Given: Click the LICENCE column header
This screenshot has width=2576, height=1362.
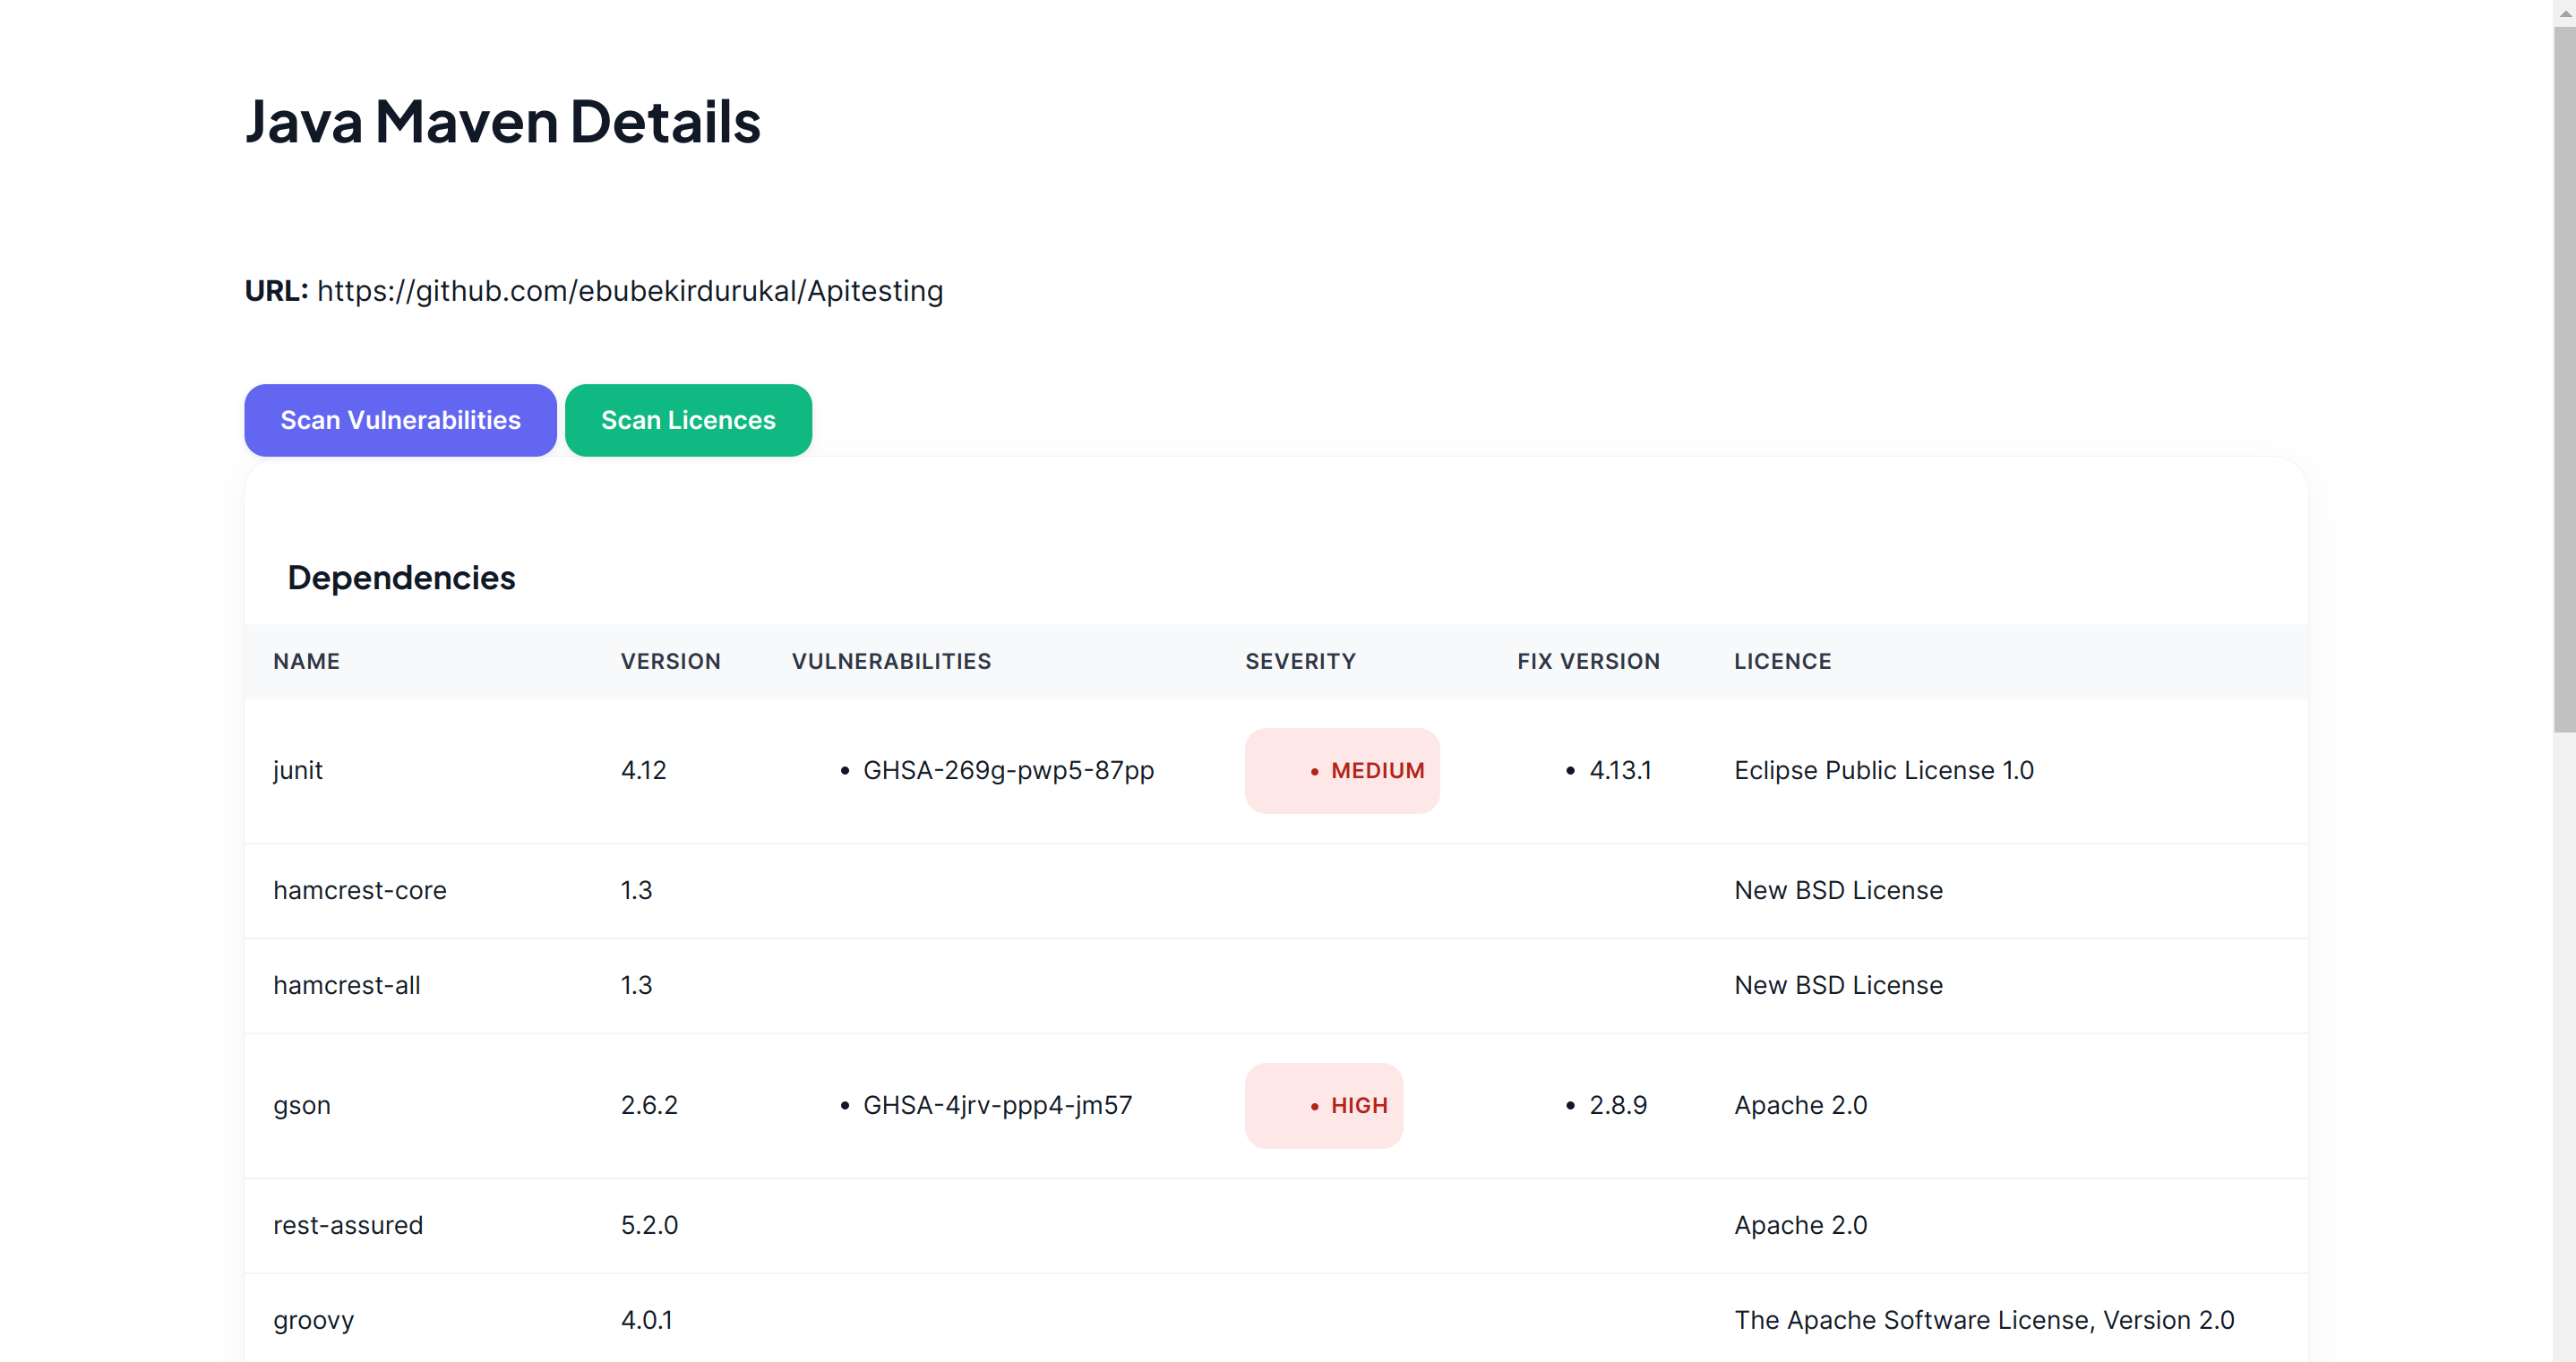Looking at the screenshot, I should click(x=1782, y=661).
